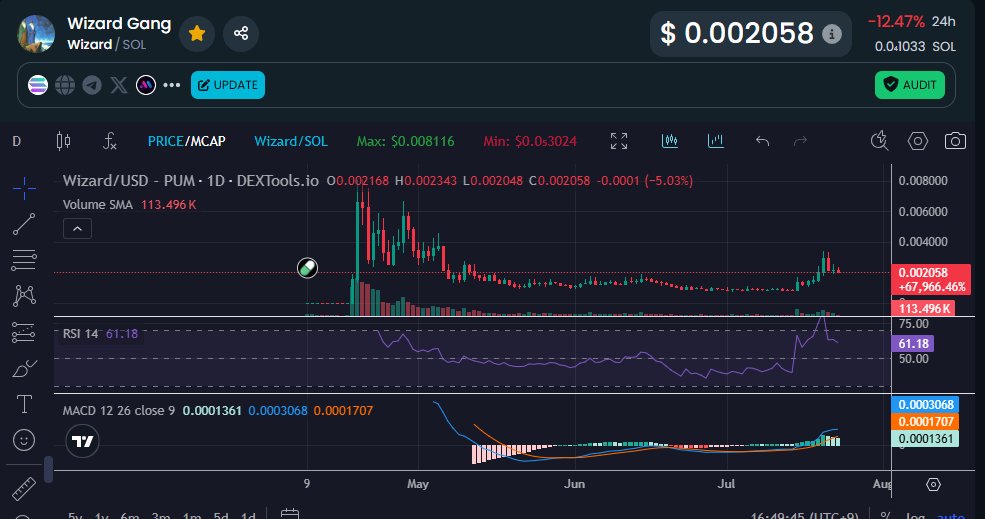985x519 pixels.
Task: Toggle the Wizard/SOL pair denomination
Action: [x=291, y=141]
